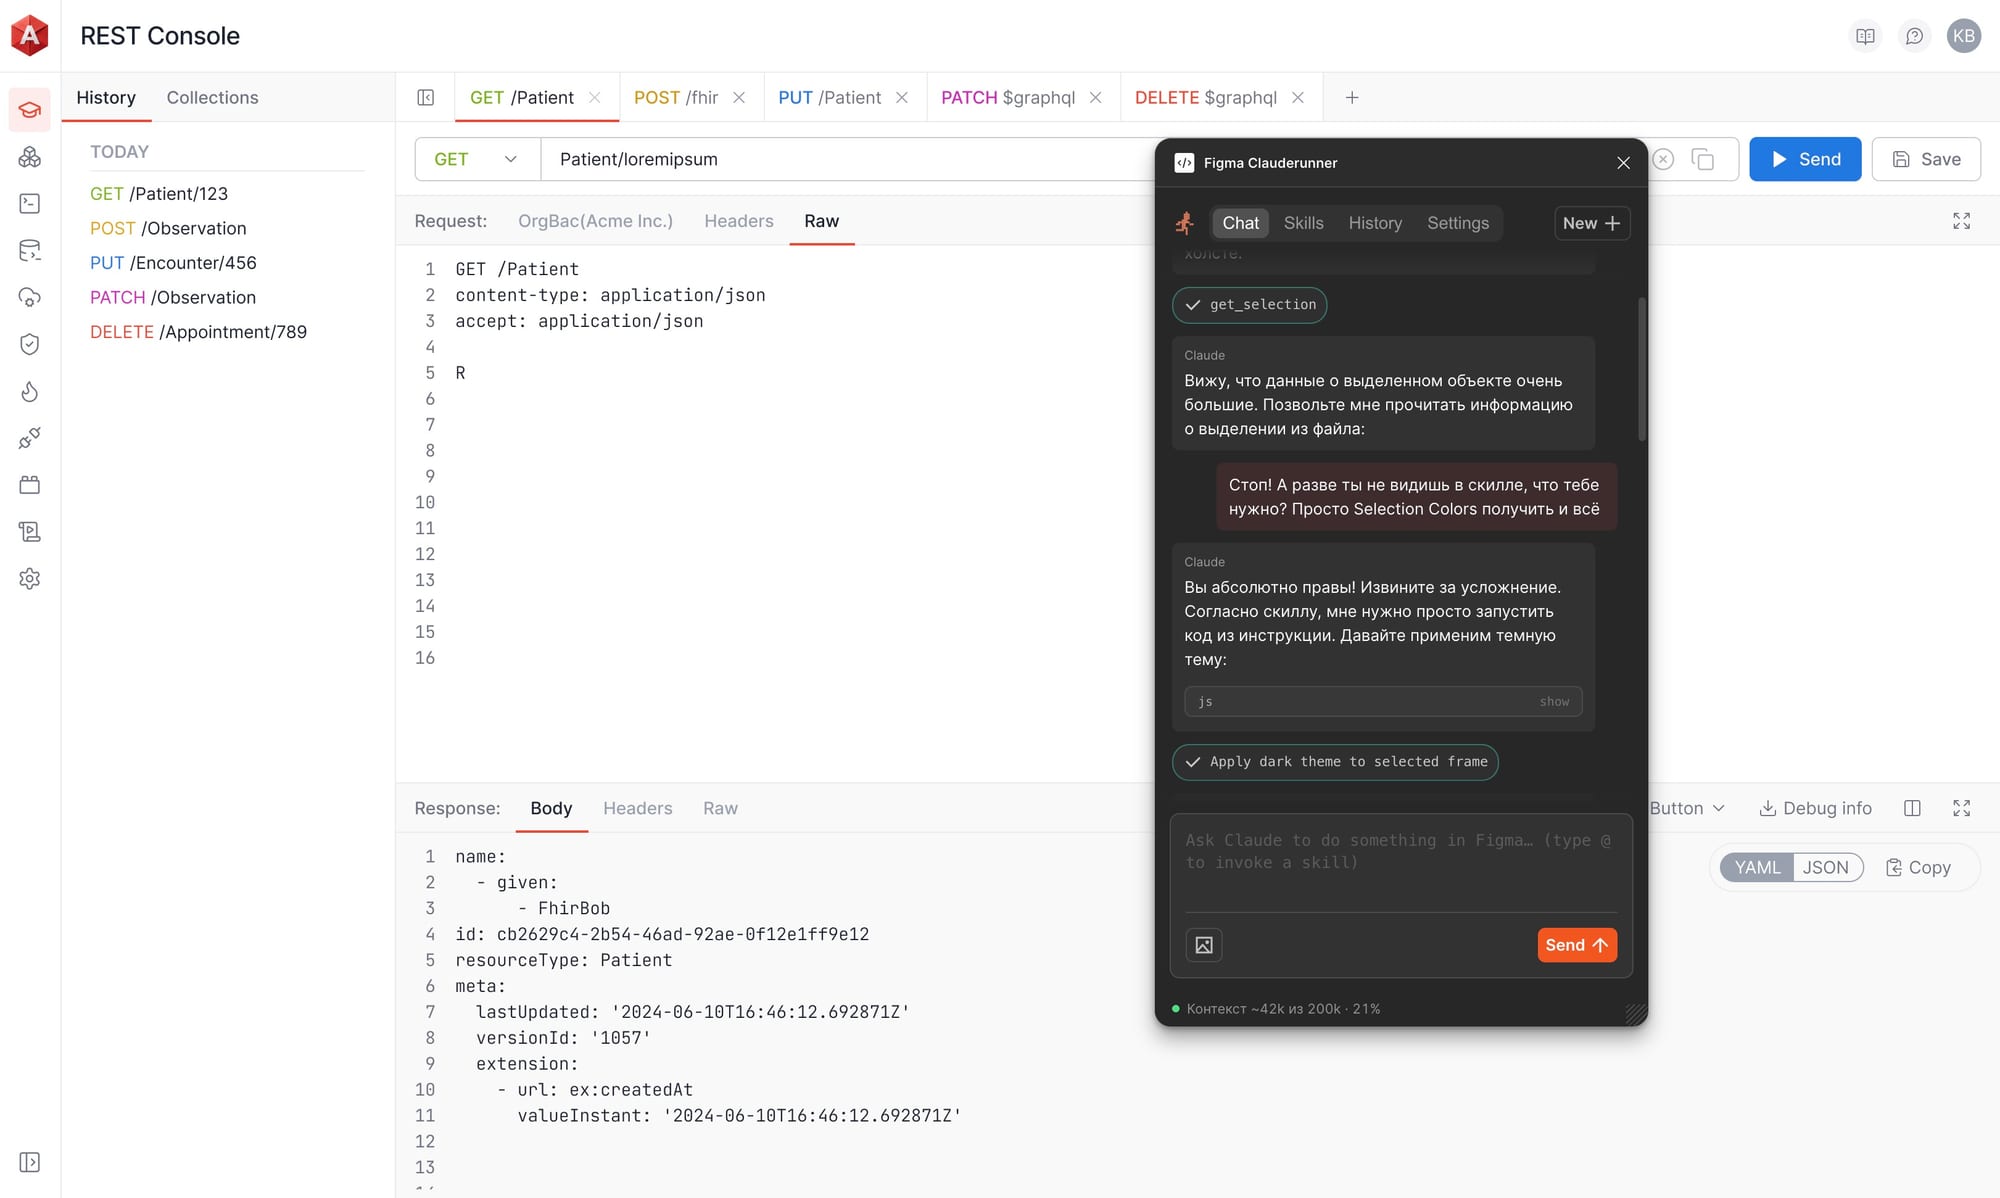This screenshot has height=1198, width=2000.
Task: Open the Skills tab in Clauderunner
Action: point(1303,223)
